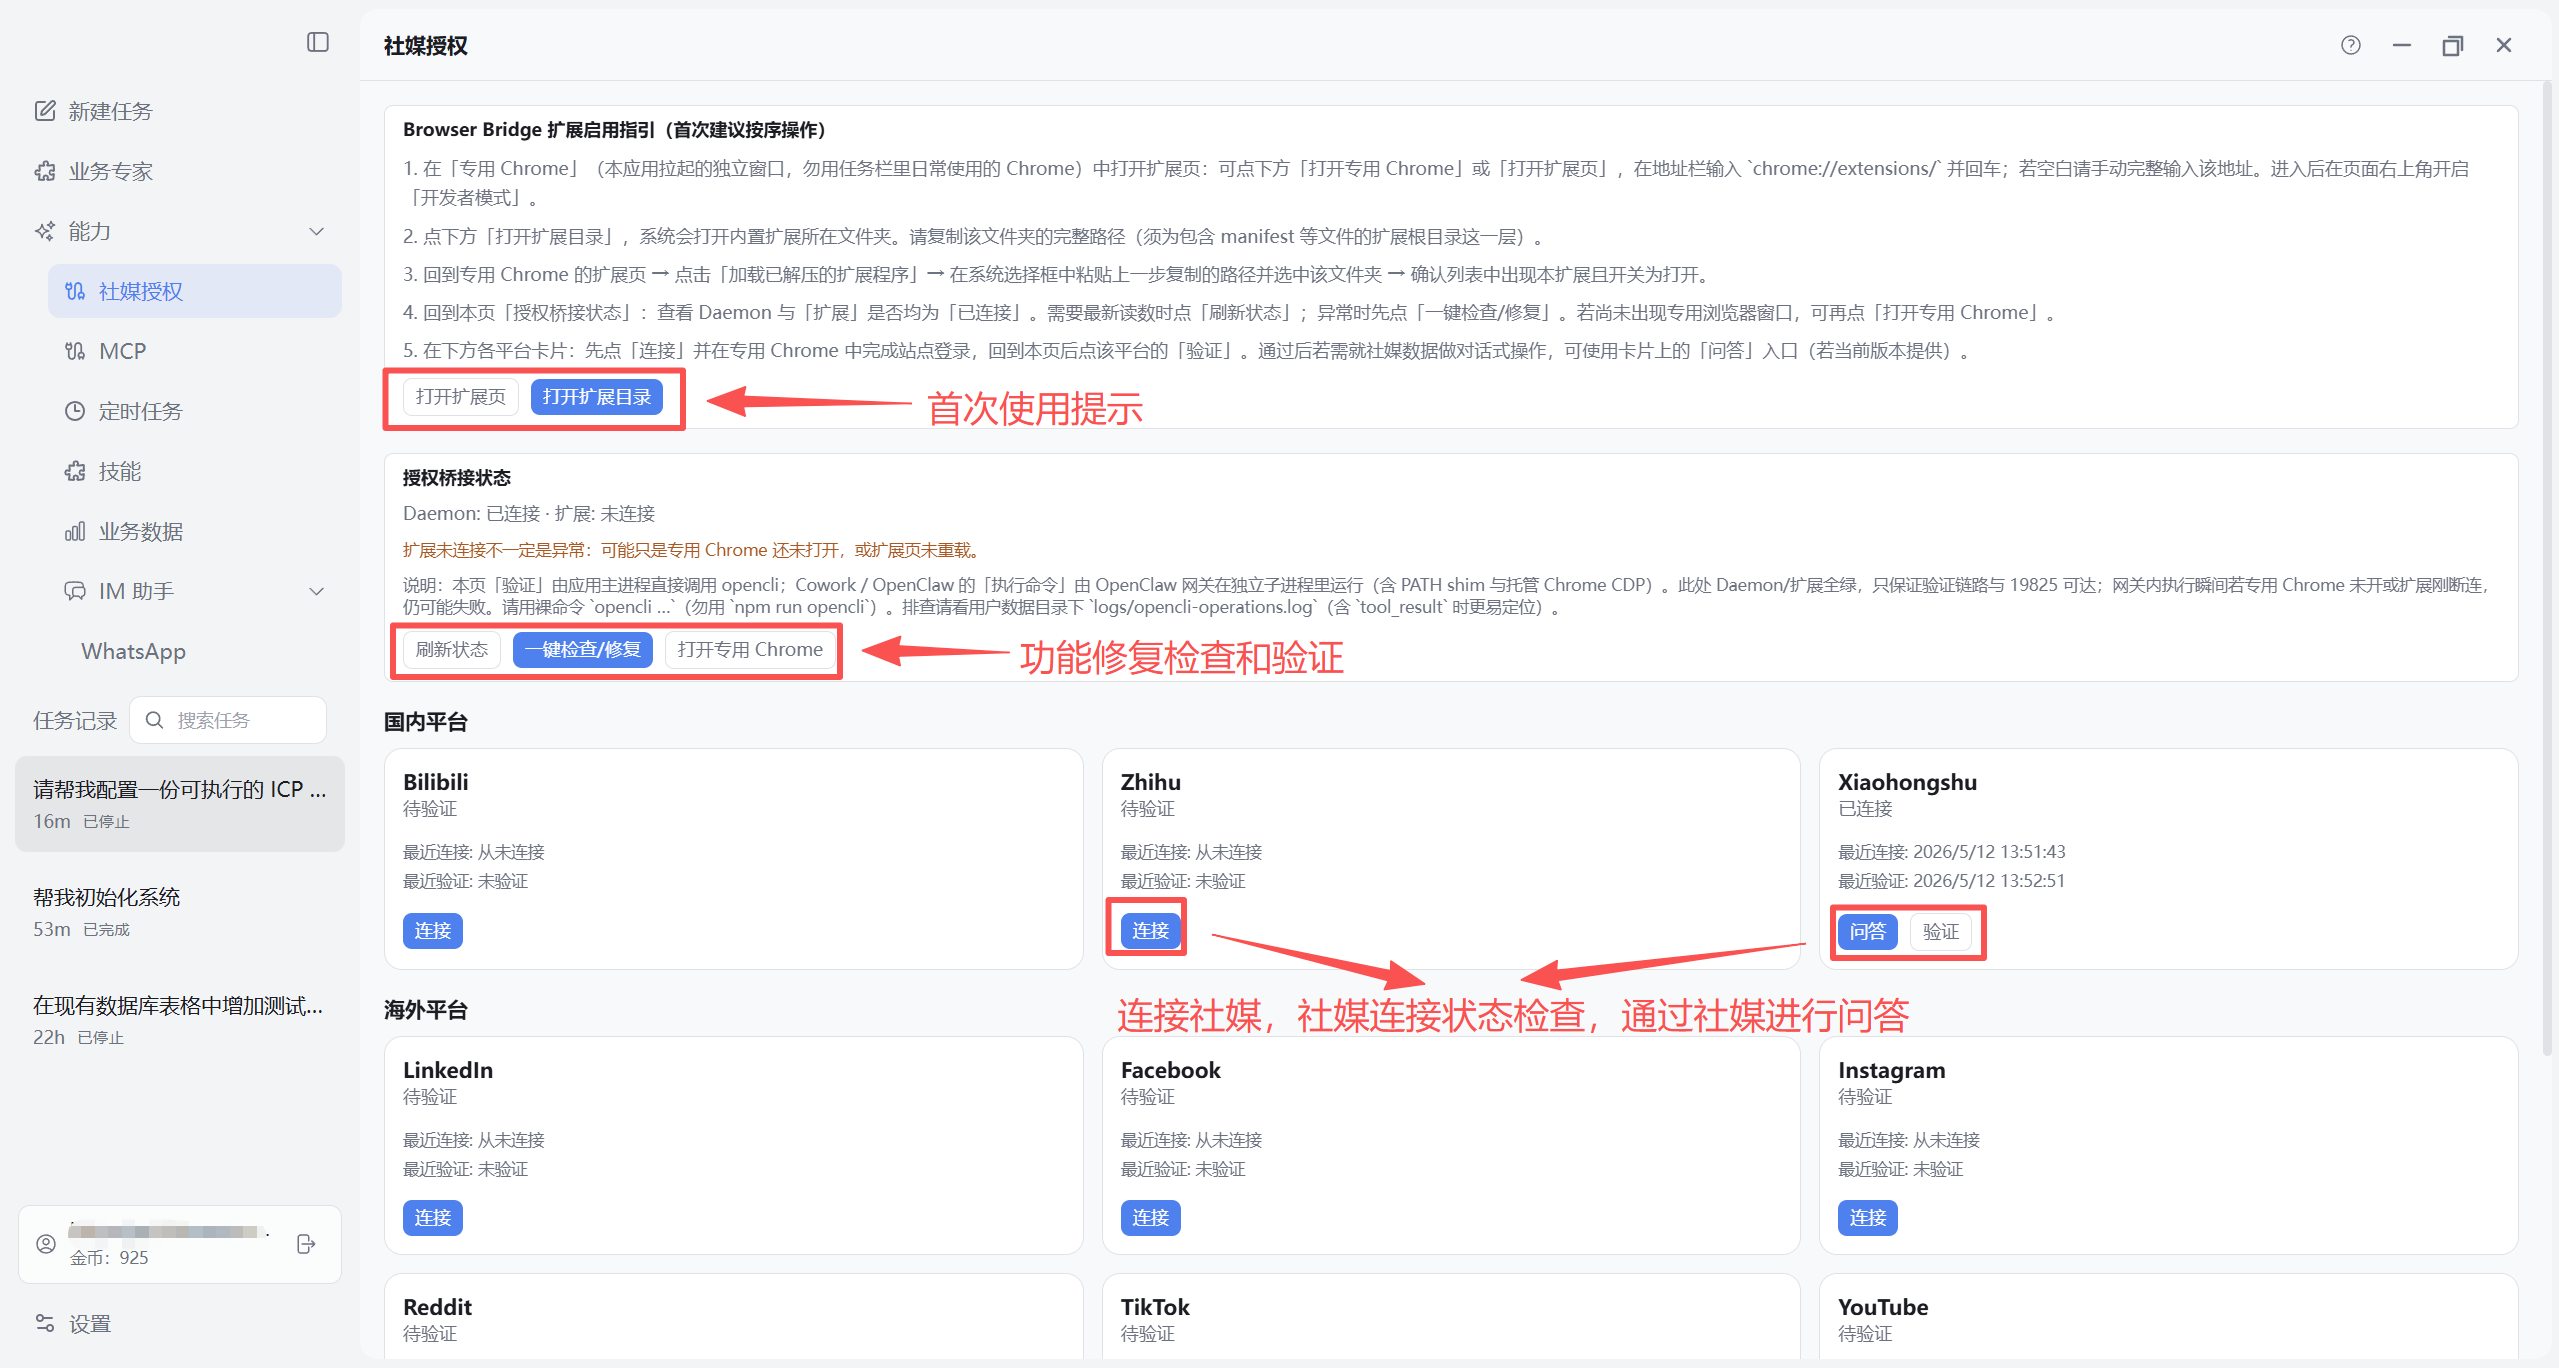This screenshot has width=2559, height=1368.
Task: Click the search magnifier icon in task search
Action: [154, 720]
